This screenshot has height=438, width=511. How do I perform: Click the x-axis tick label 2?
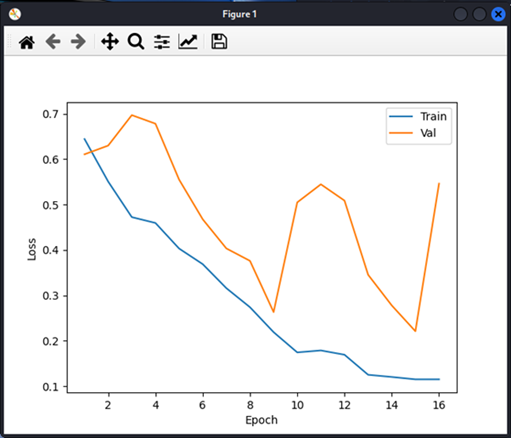(x=108, y=405)
